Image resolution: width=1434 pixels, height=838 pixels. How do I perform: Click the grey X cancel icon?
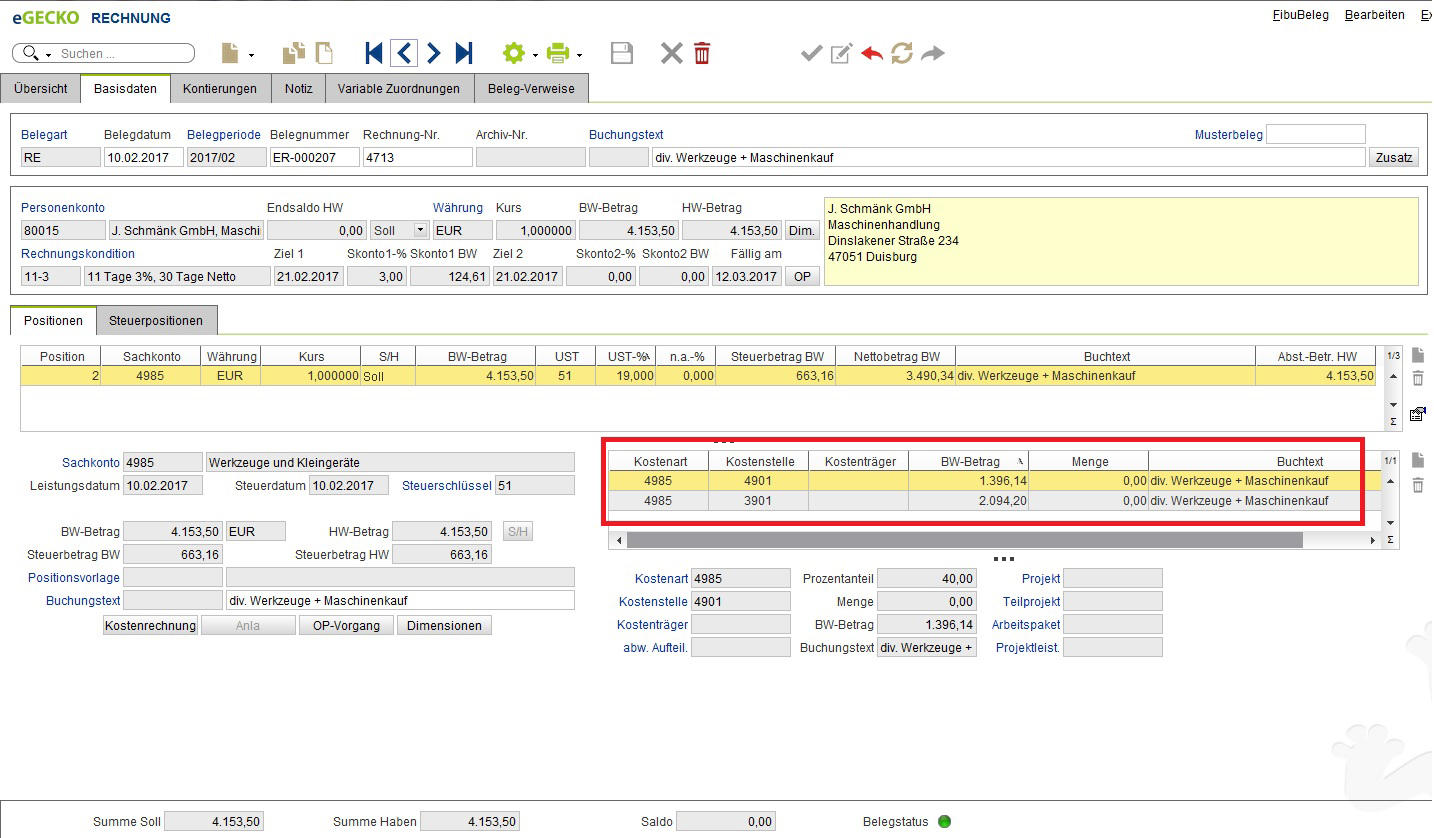tap(672, 53)
